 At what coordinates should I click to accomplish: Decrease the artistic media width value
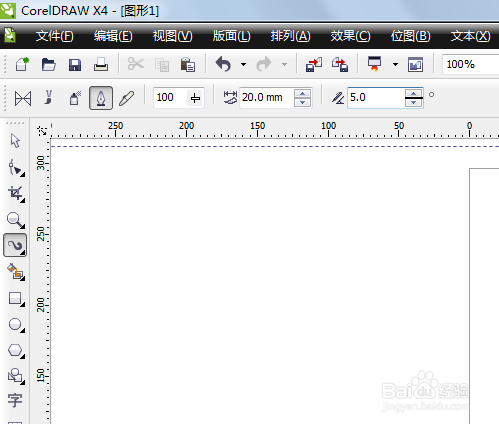tap(303, 102)
